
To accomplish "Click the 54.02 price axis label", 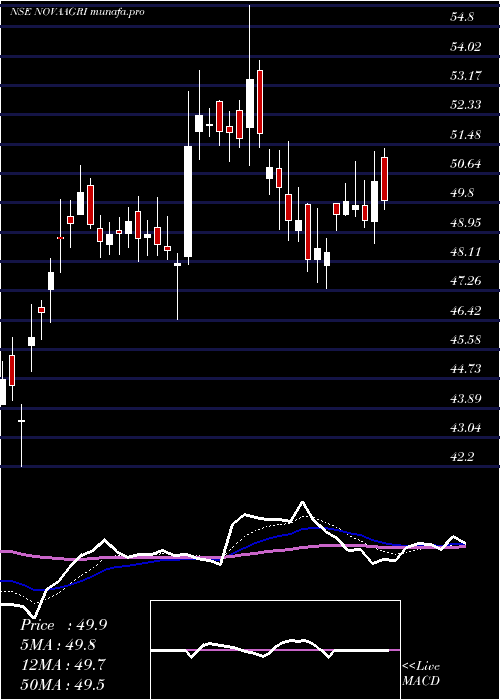I will [x=467, y=46].
